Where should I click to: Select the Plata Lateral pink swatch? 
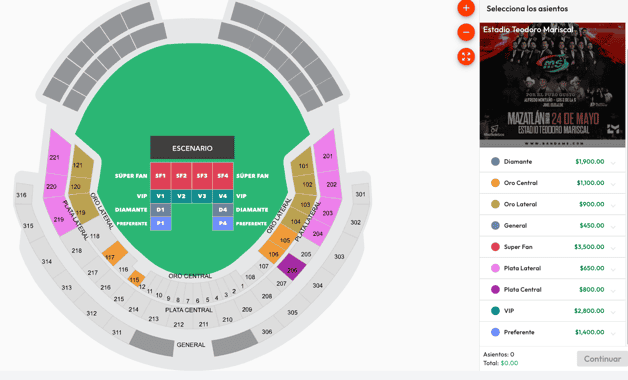[495, 268]
